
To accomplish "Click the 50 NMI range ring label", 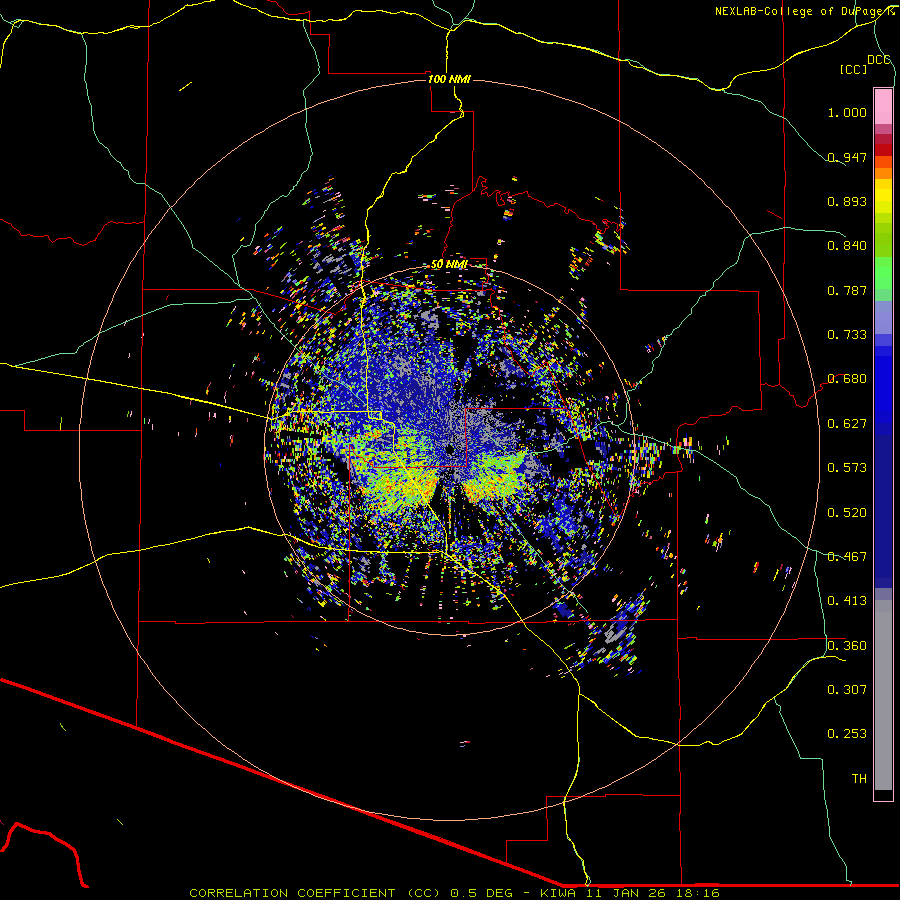I will click(x=449, y=264).
